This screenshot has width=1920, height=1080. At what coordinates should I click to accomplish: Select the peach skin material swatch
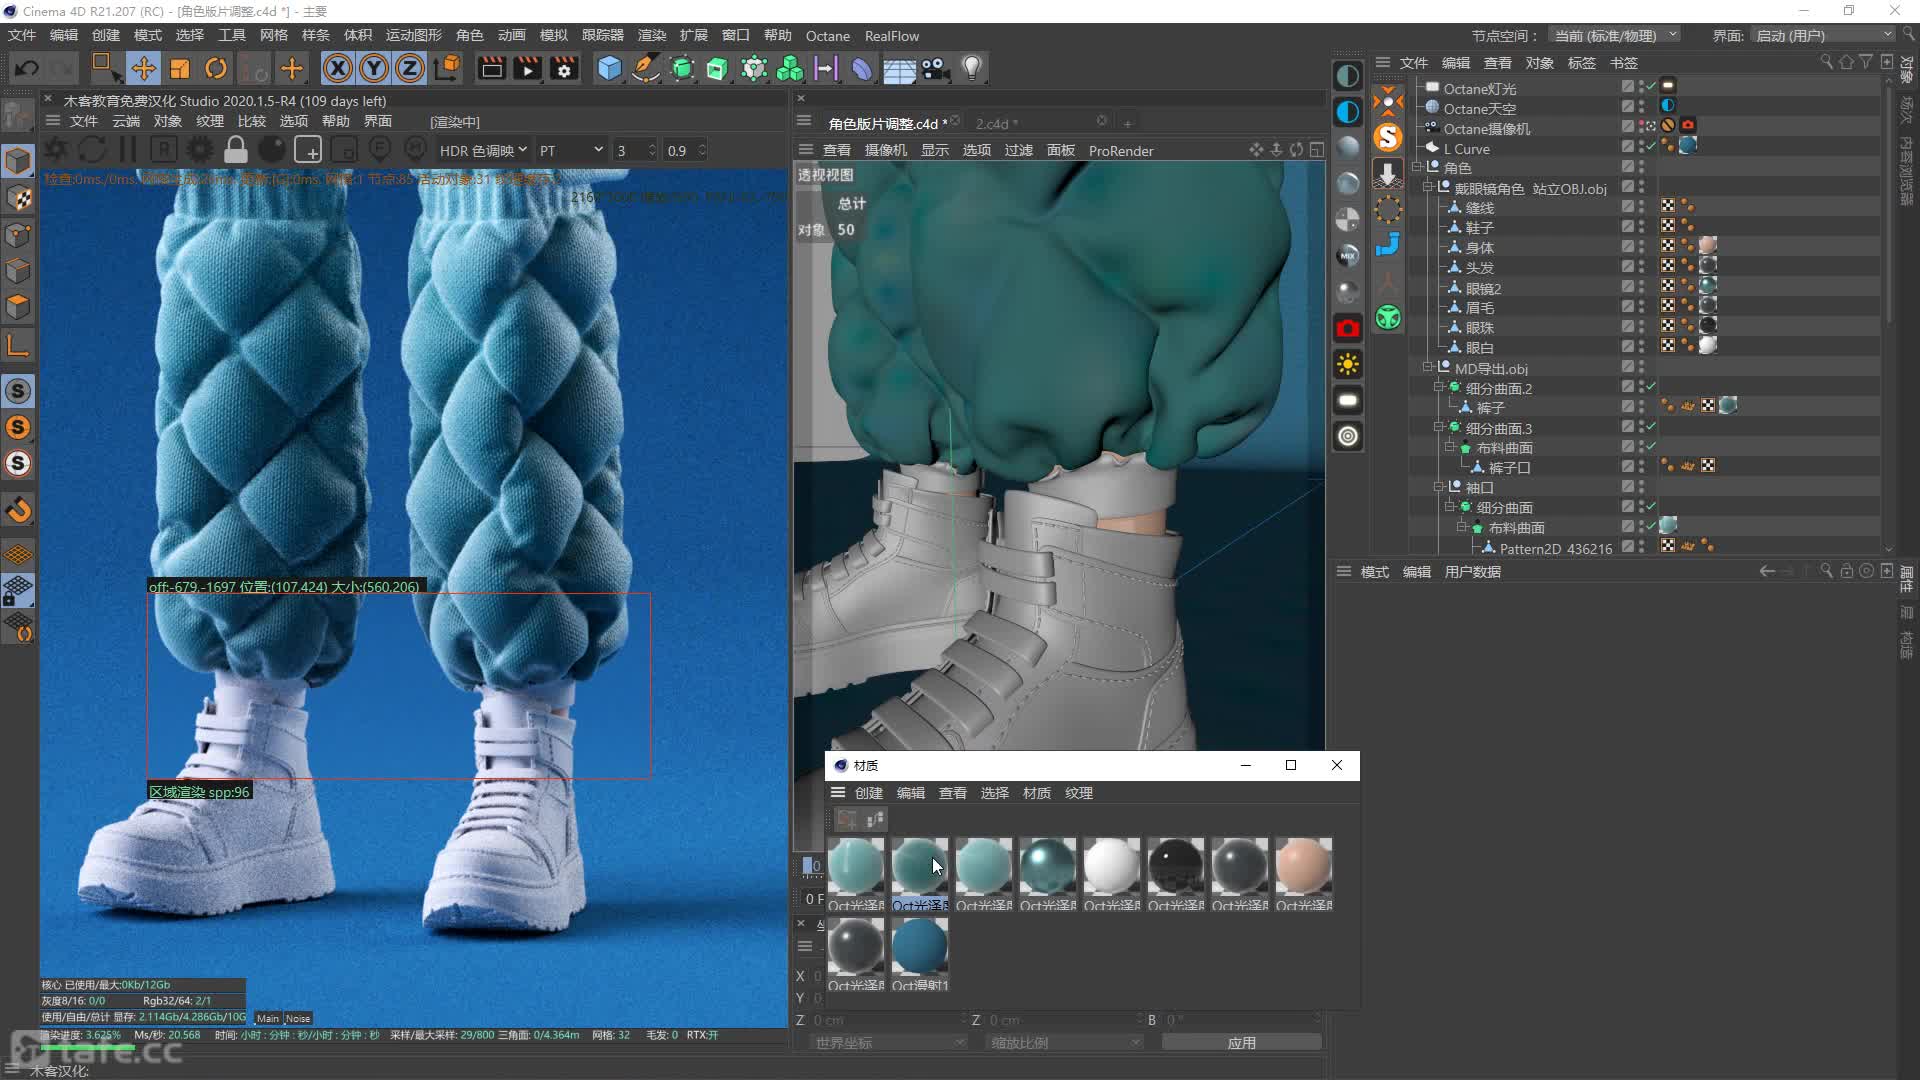click(1304, 866)
